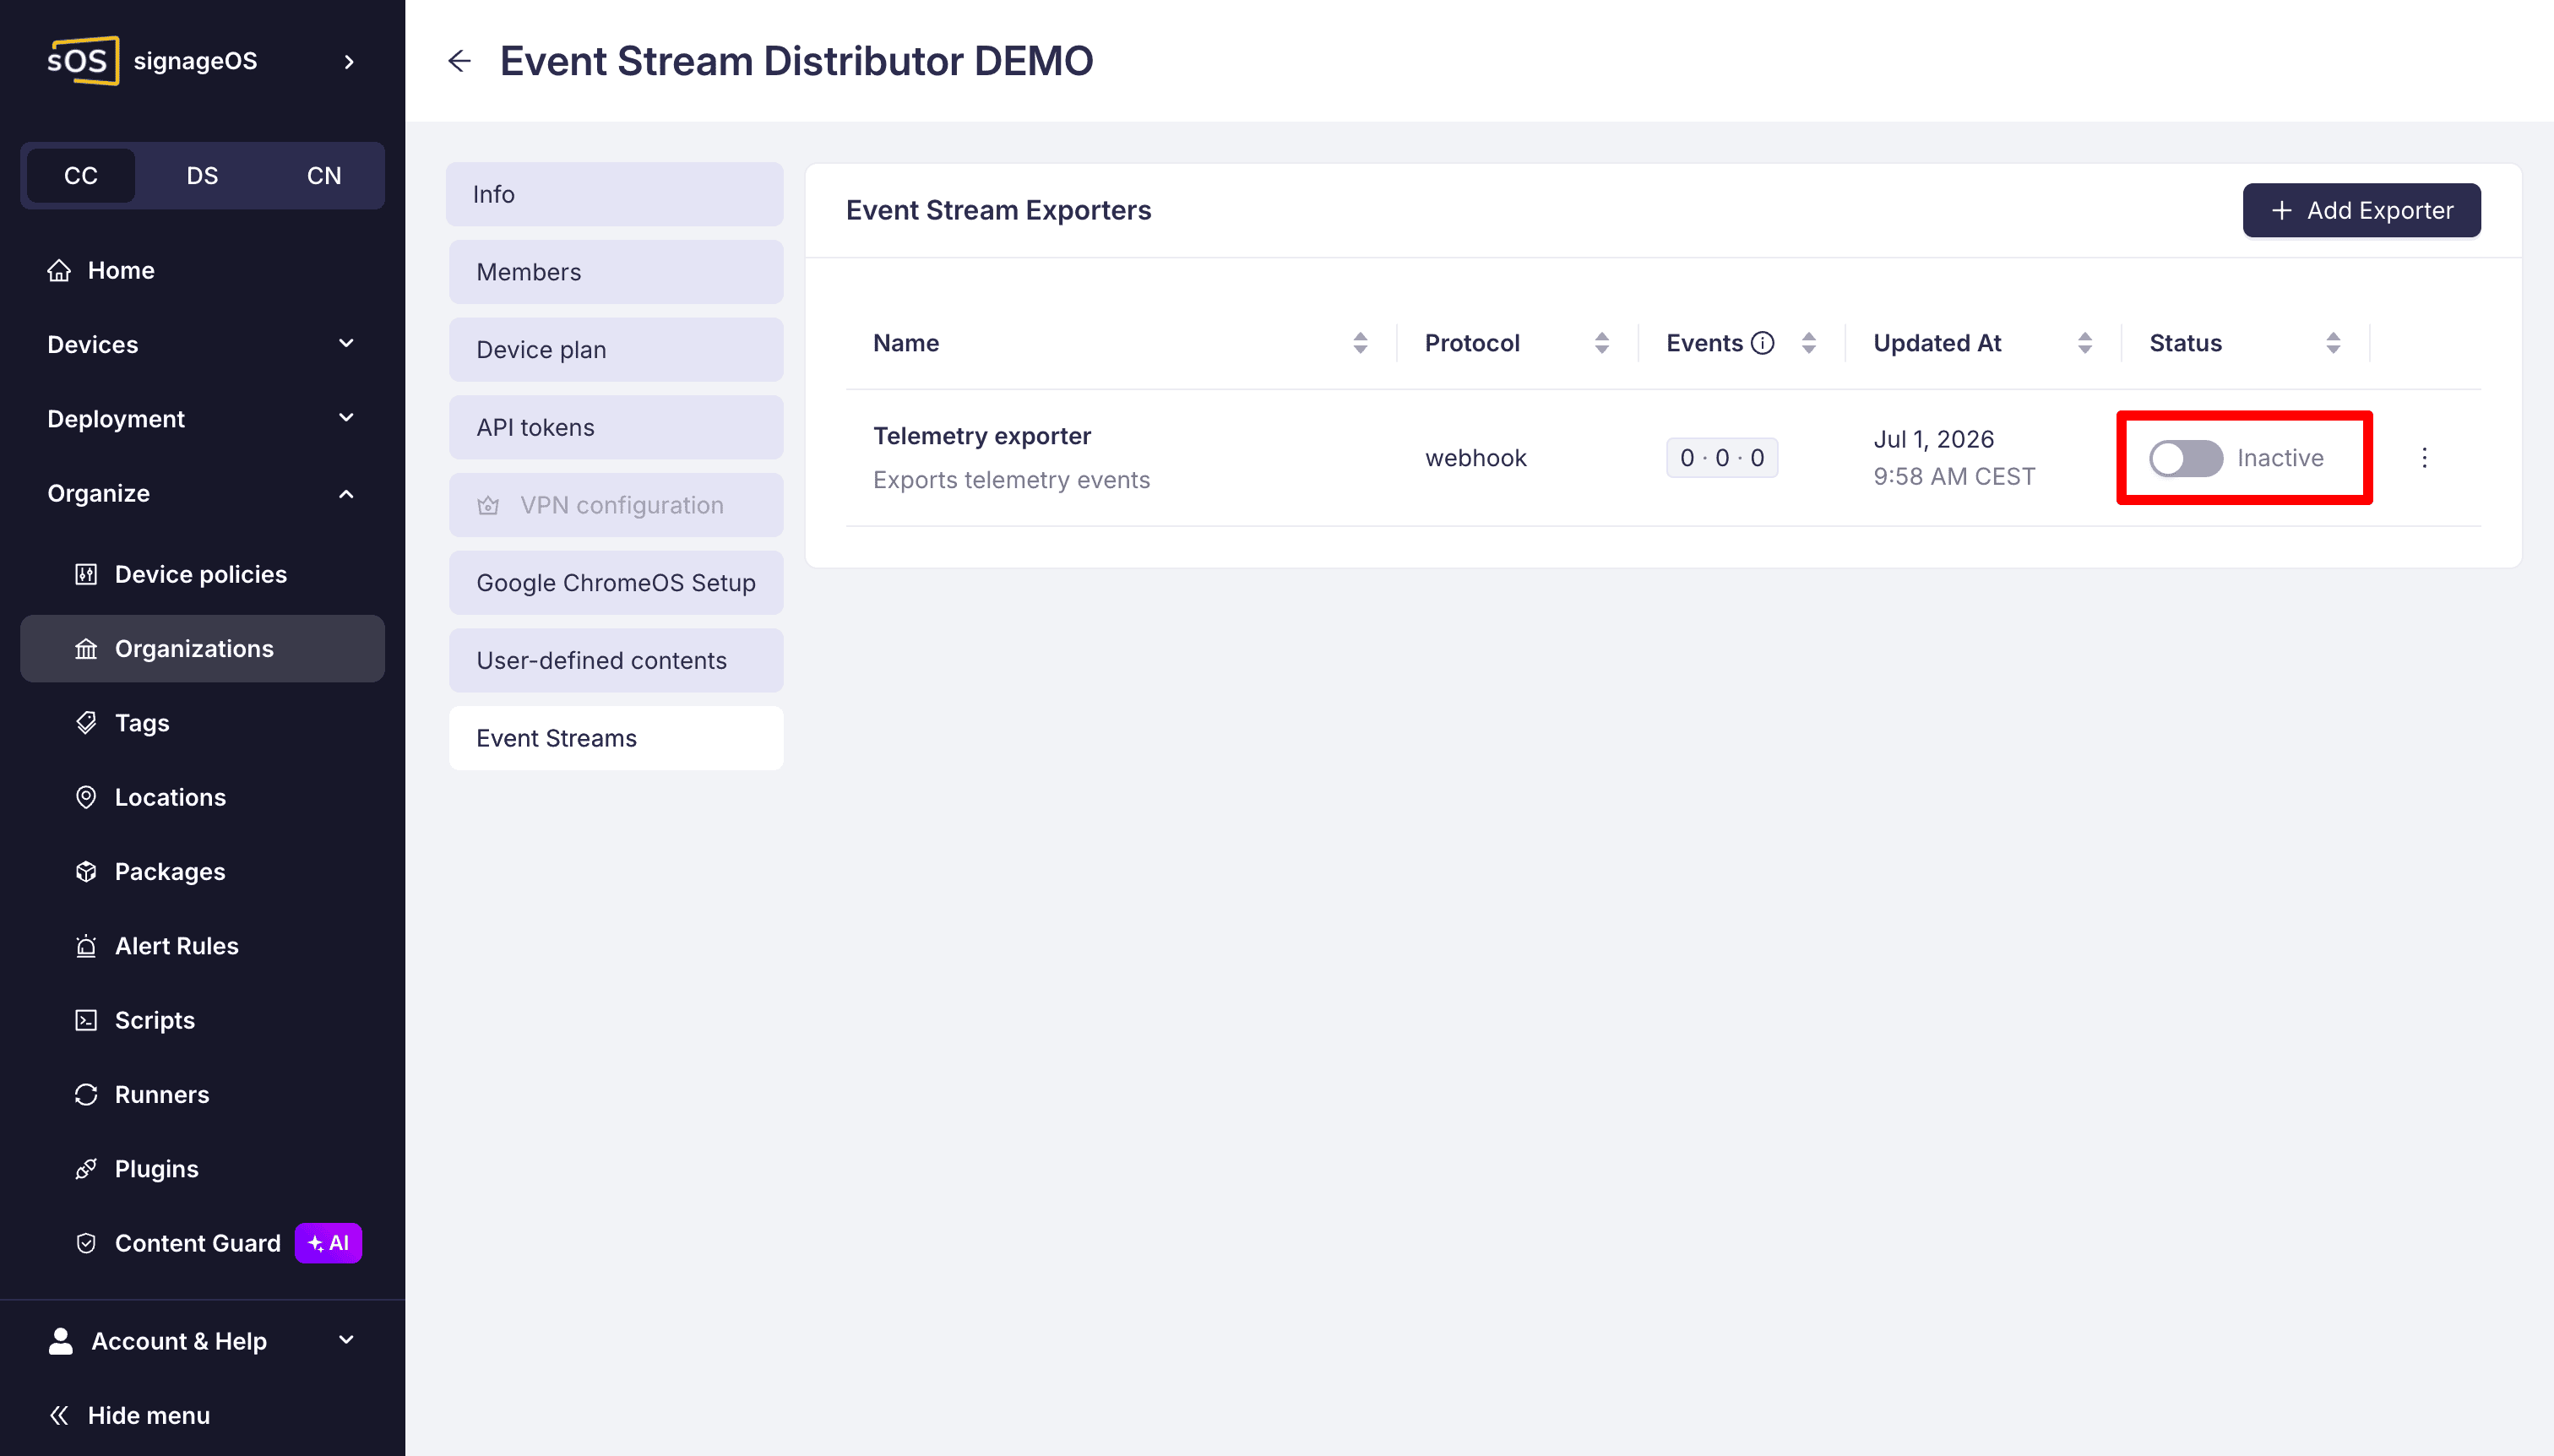Collapse the Organize section chevron
The height and width of the screenshot is (1456, 2554).
(346, 493)
